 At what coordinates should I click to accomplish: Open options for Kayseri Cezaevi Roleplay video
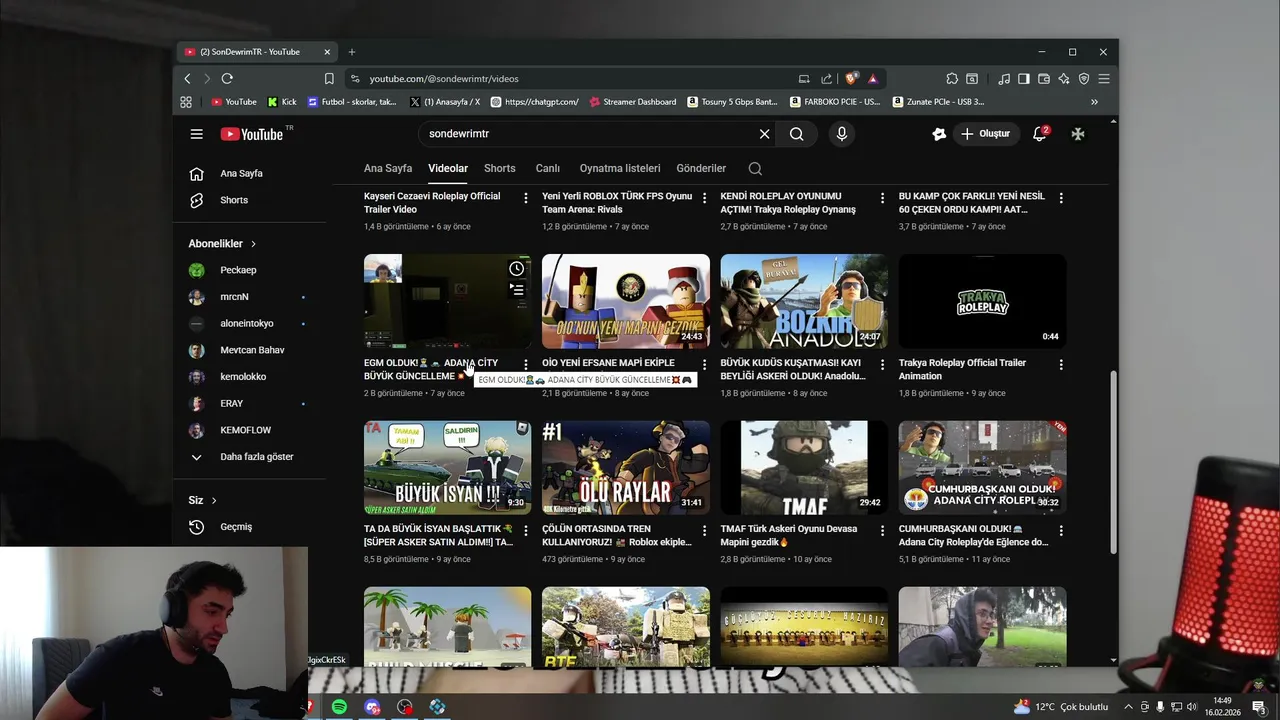(526, 198)
